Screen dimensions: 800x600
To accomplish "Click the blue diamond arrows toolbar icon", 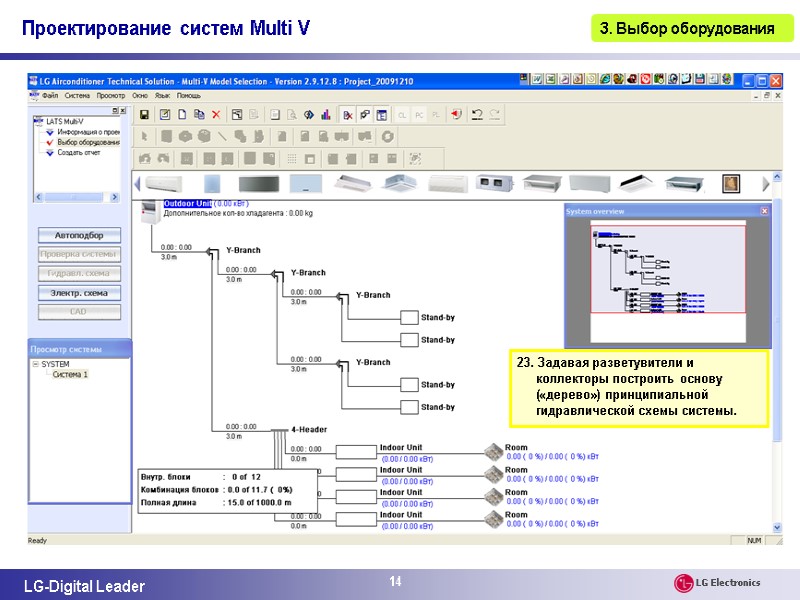I will (x=309, y=115).
